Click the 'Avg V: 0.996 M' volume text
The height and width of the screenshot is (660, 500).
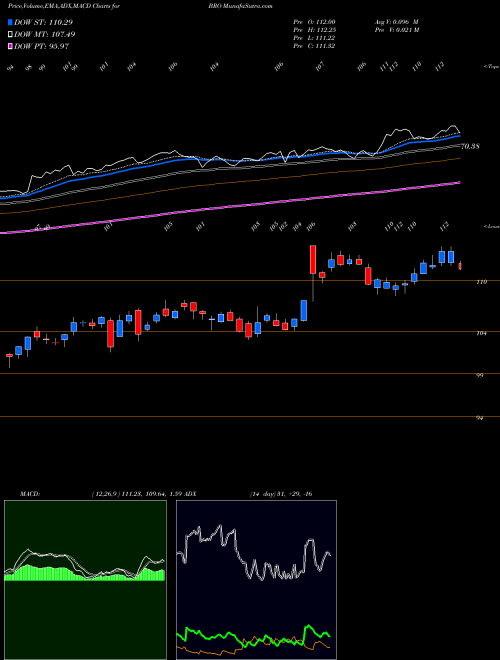pyautogui.click(x=398, y=22)
